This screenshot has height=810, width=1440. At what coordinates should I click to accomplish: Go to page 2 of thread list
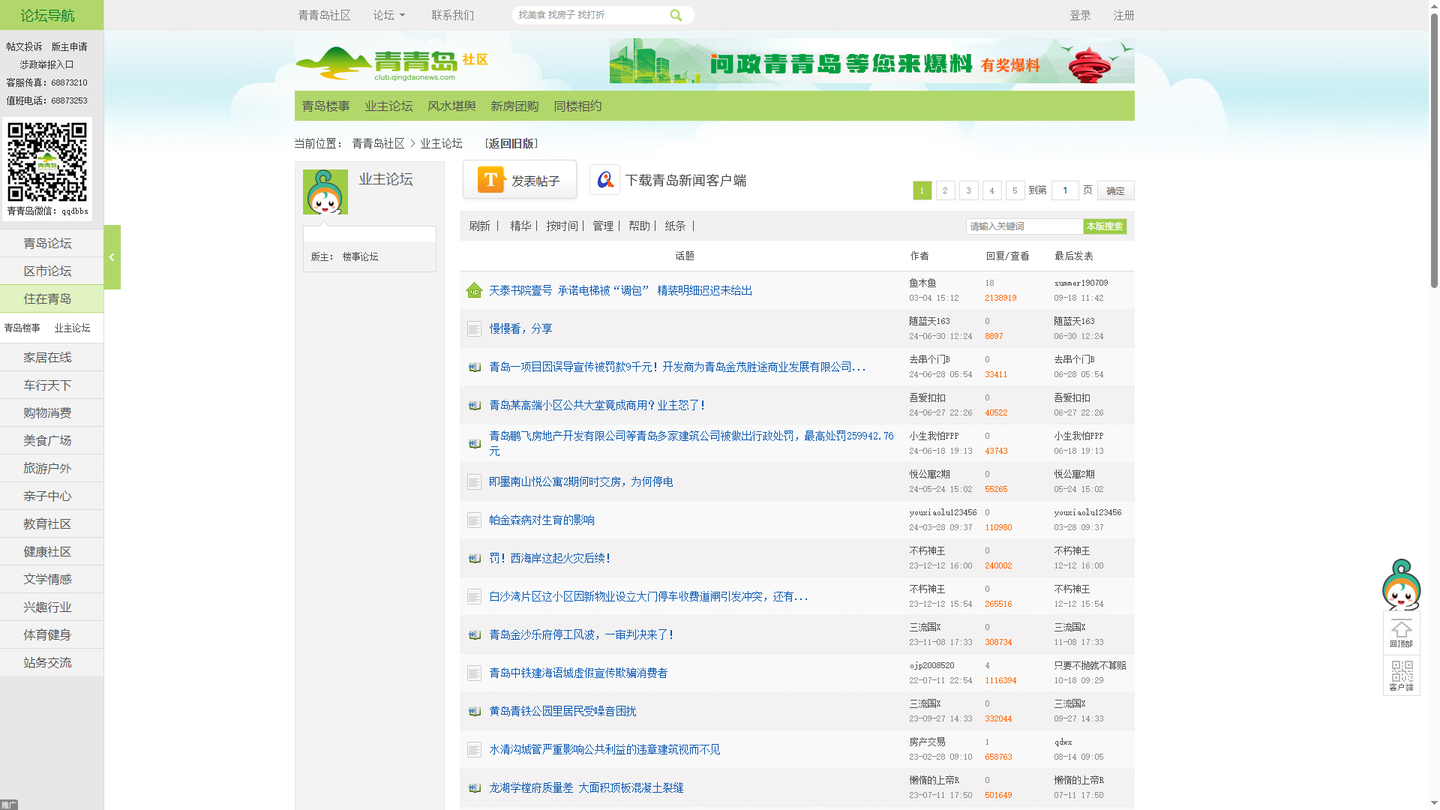tap(945, 190)
